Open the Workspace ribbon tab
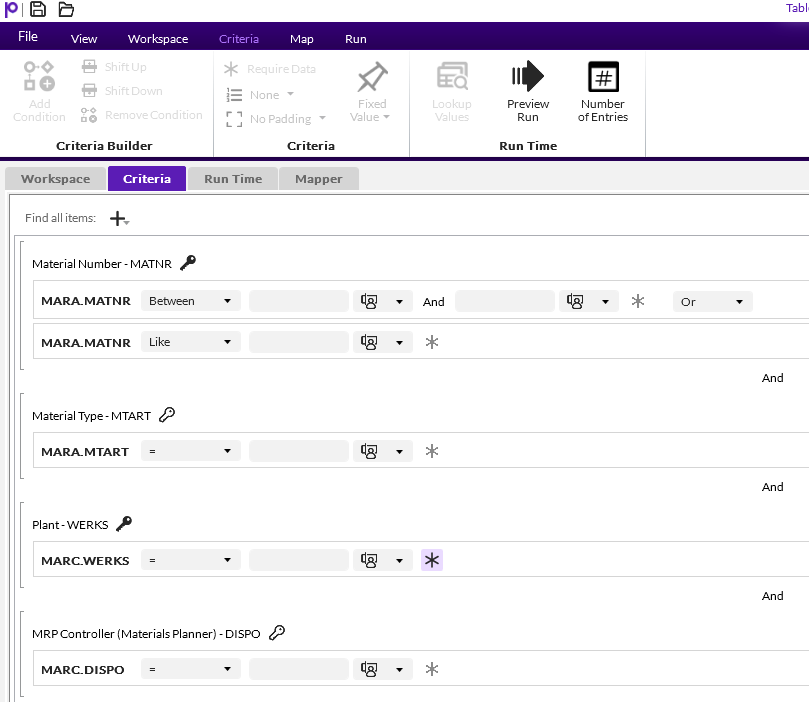This screenshot has height=702, width=809. [x=158, y=39]
